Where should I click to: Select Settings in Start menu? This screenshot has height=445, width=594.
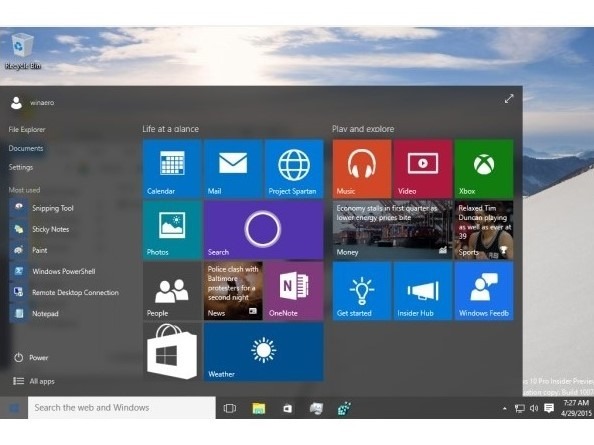tap(21, 167)
